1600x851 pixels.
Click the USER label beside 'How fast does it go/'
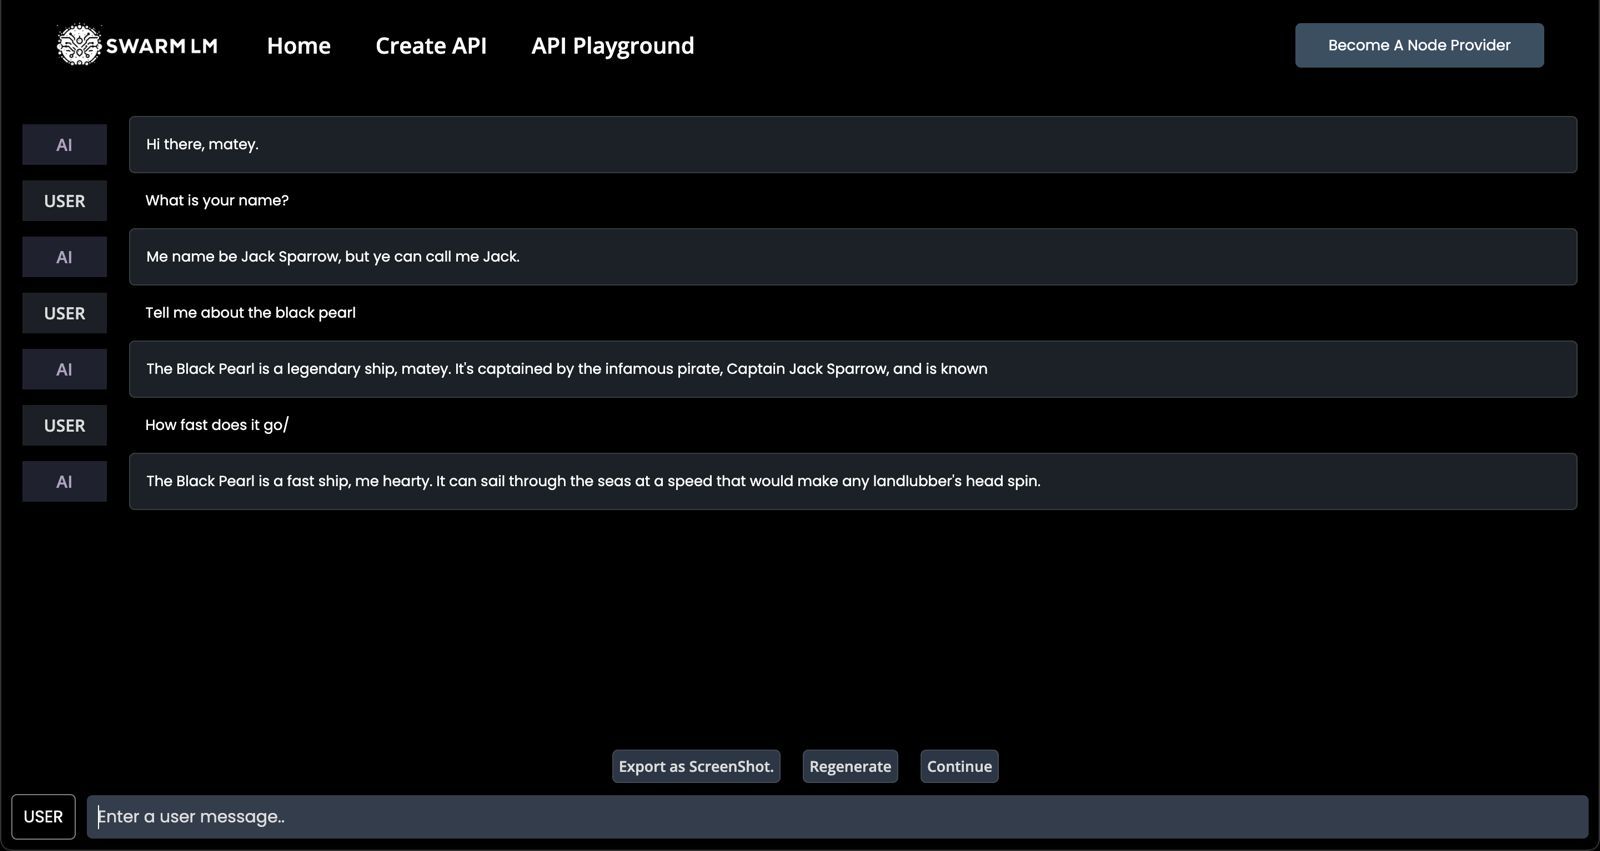coord(64,425)
